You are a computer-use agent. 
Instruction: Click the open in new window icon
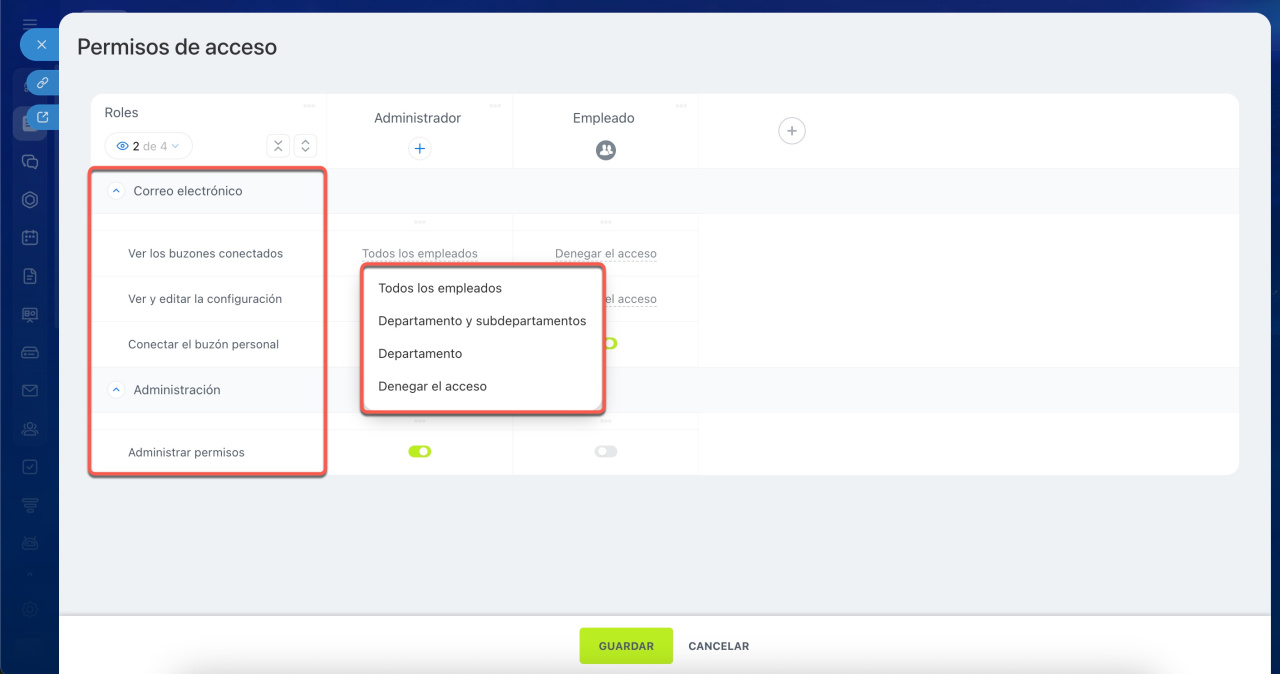coord(42,117)
